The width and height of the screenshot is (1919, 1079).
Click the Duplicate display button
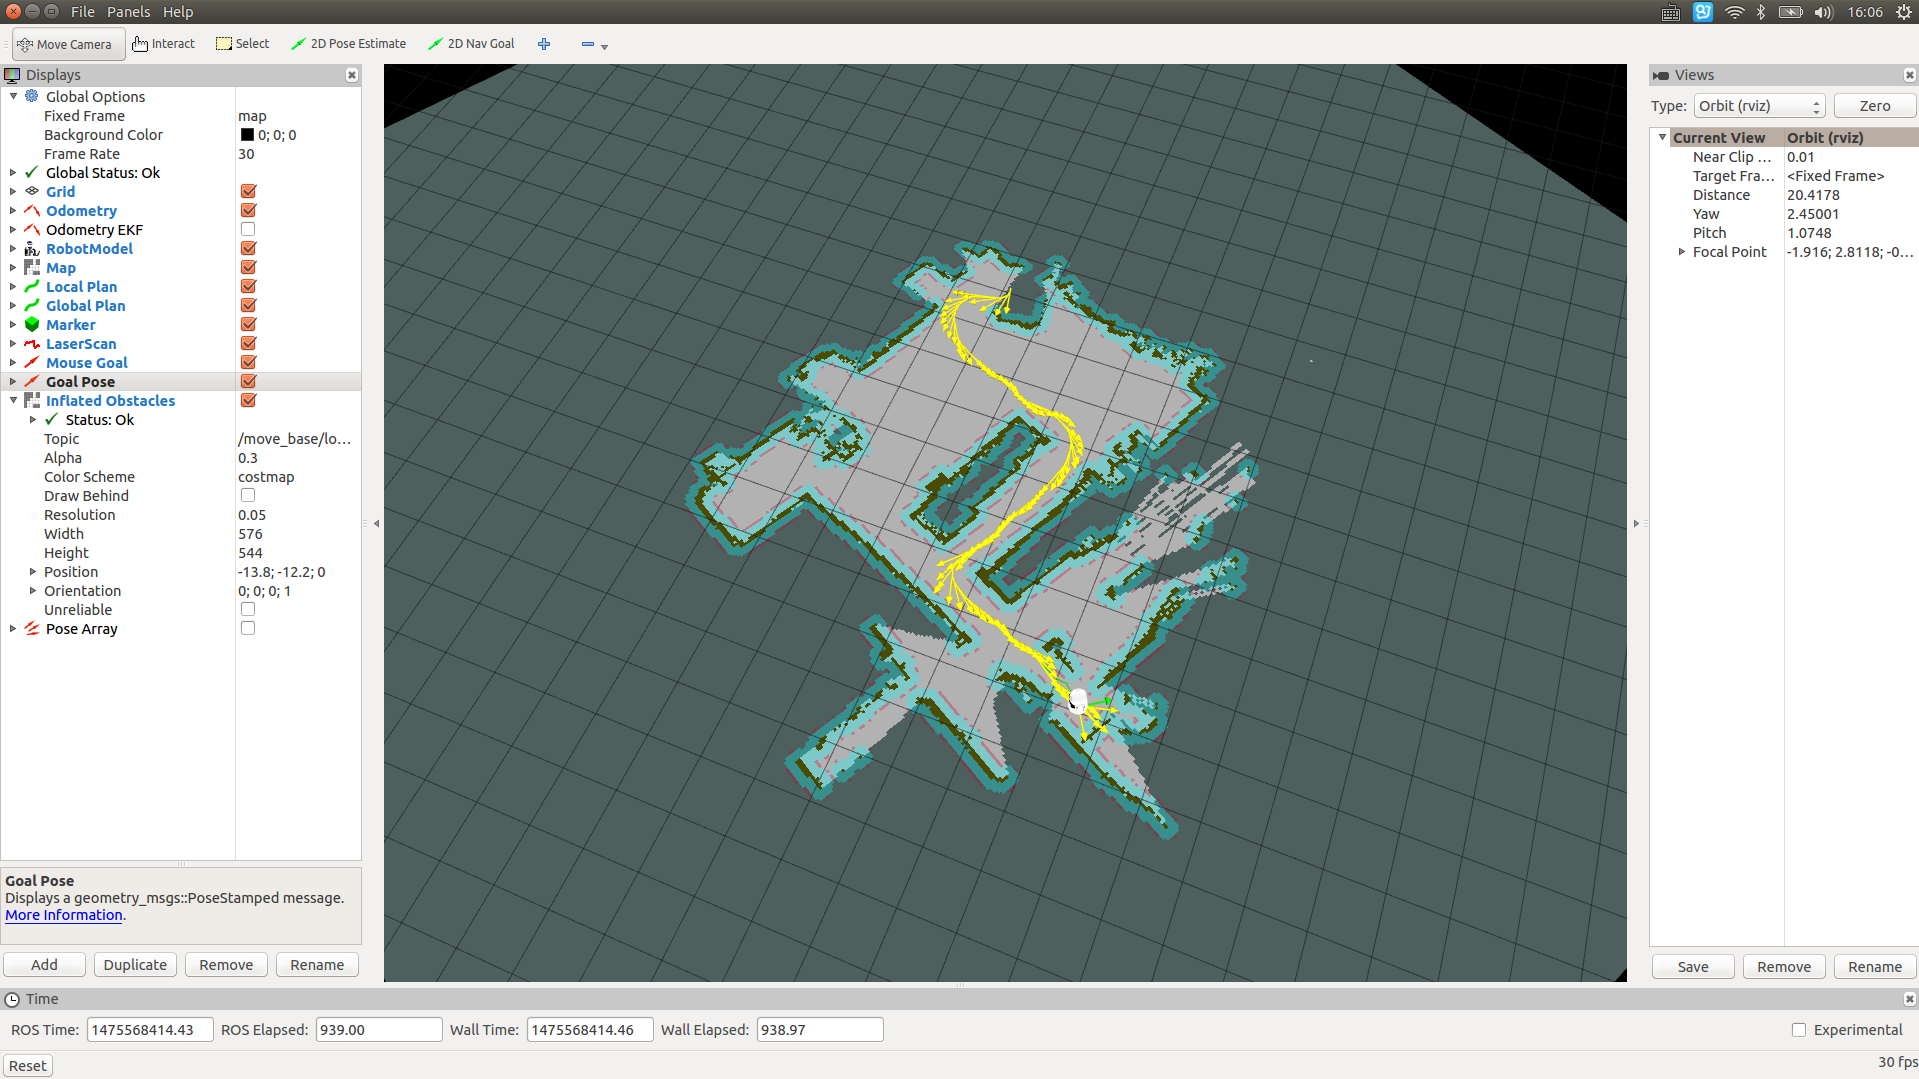(x=135, y=965)
